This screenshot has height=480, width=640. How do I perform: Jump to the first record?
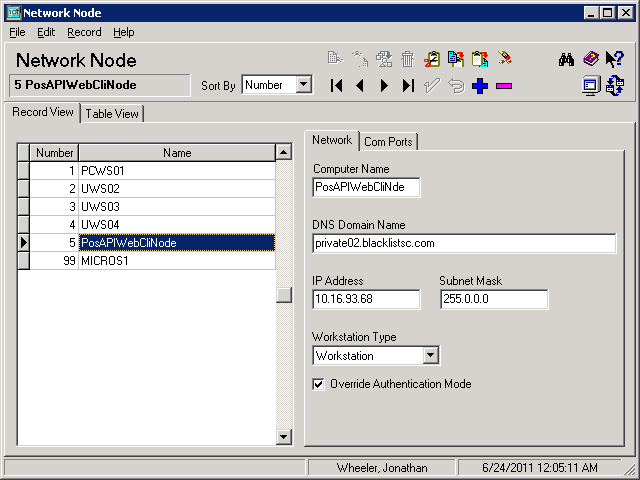pyautogui.click(x=336, y=86)
